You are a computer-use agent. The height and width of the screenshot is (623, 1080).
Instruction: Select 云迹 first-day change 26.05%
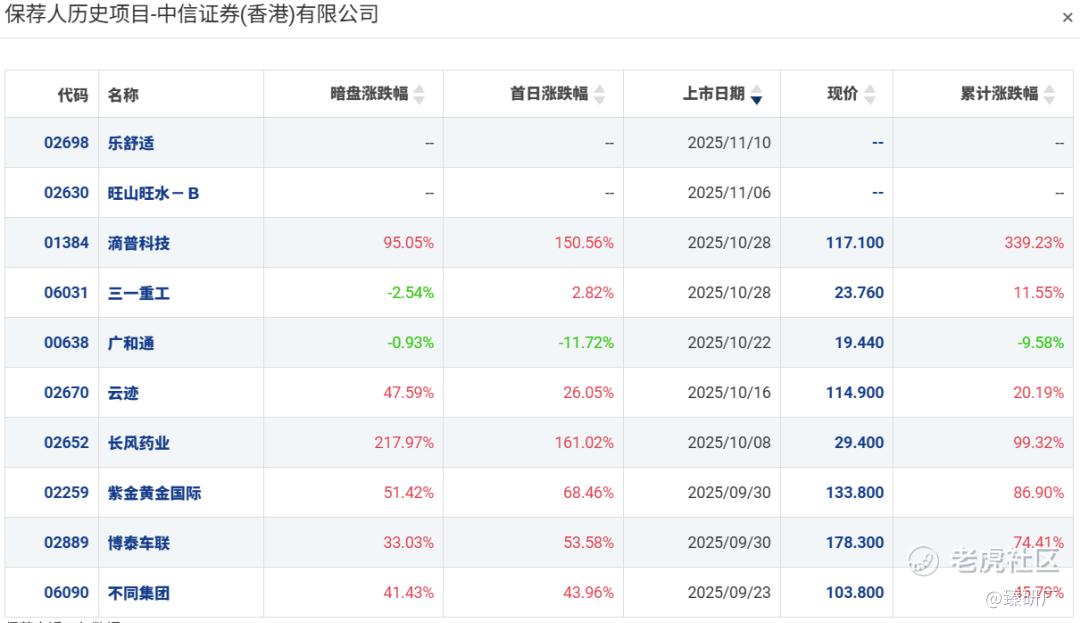(588, 392)
